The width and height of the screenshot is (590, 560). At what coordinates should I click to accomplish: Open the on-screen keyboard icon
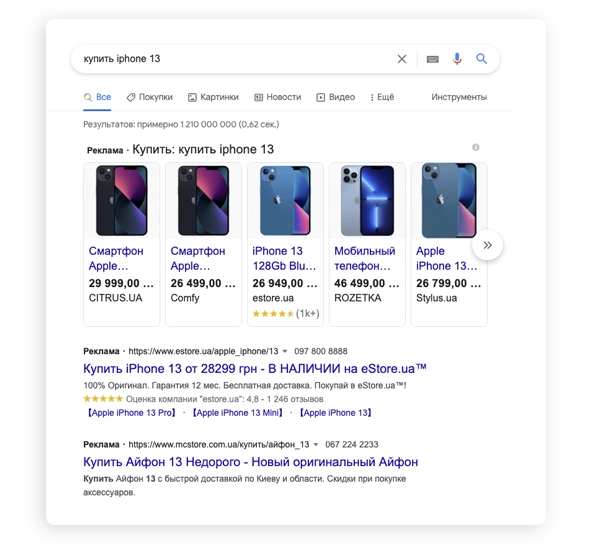pos(432,59)
